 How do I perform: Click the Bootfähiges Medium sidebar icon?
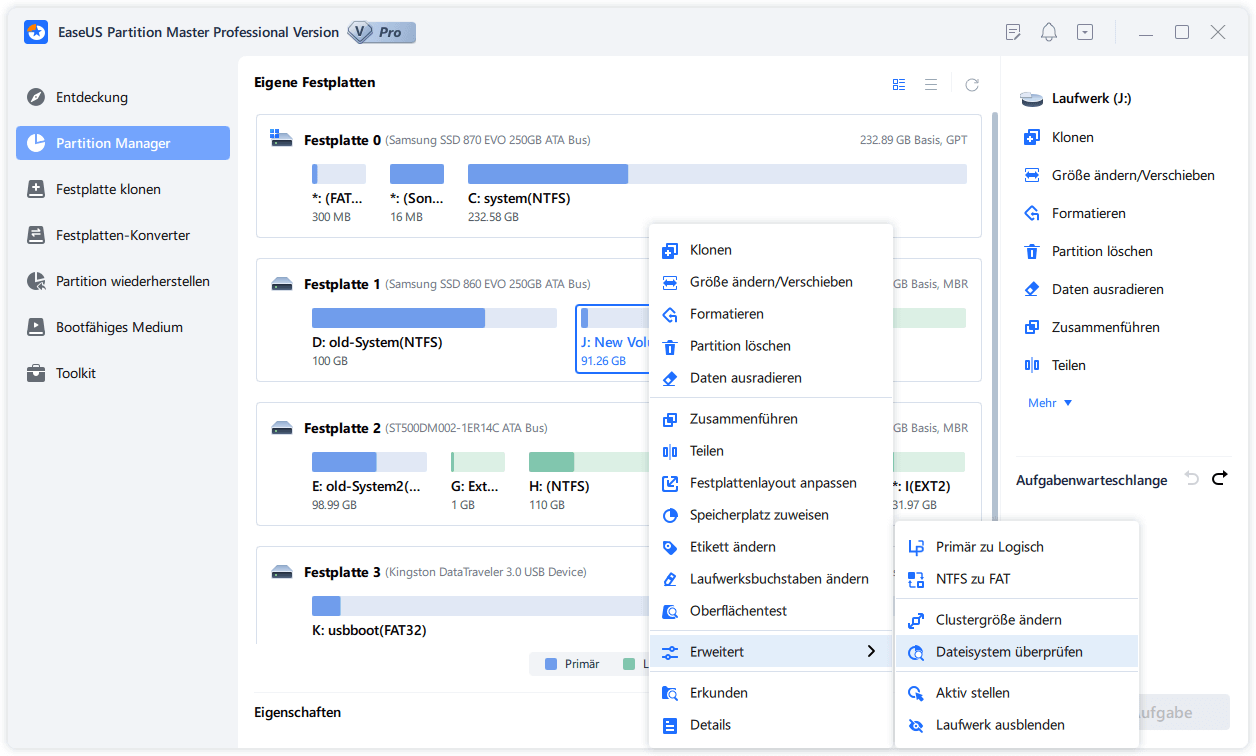point(36,327)
